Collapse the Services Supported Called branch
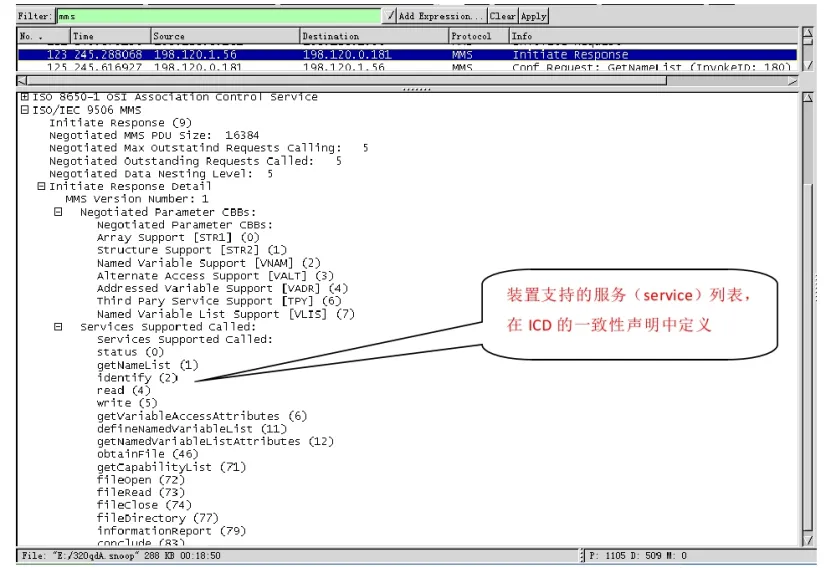The height and width of the screenshot is (568, 831). click(58, 327)
